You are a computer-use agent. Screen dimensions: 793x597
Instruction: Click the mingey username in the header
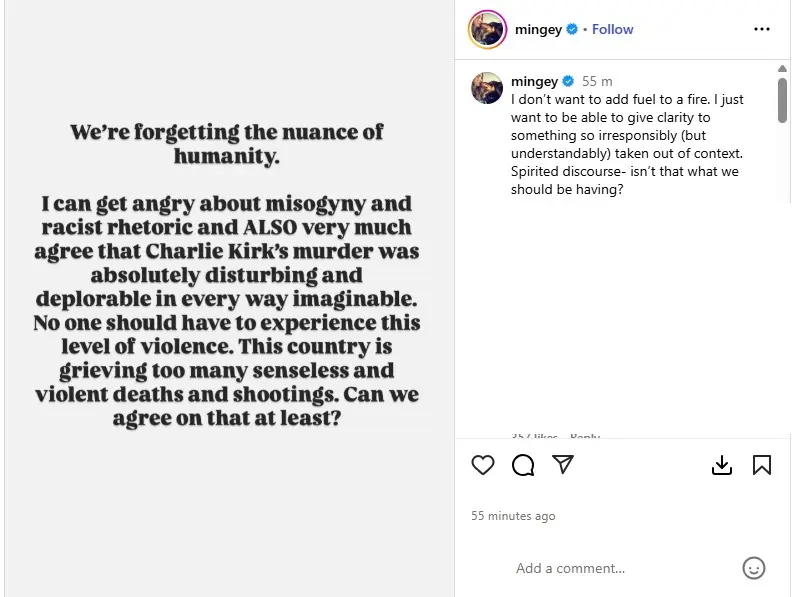point(538,29)
